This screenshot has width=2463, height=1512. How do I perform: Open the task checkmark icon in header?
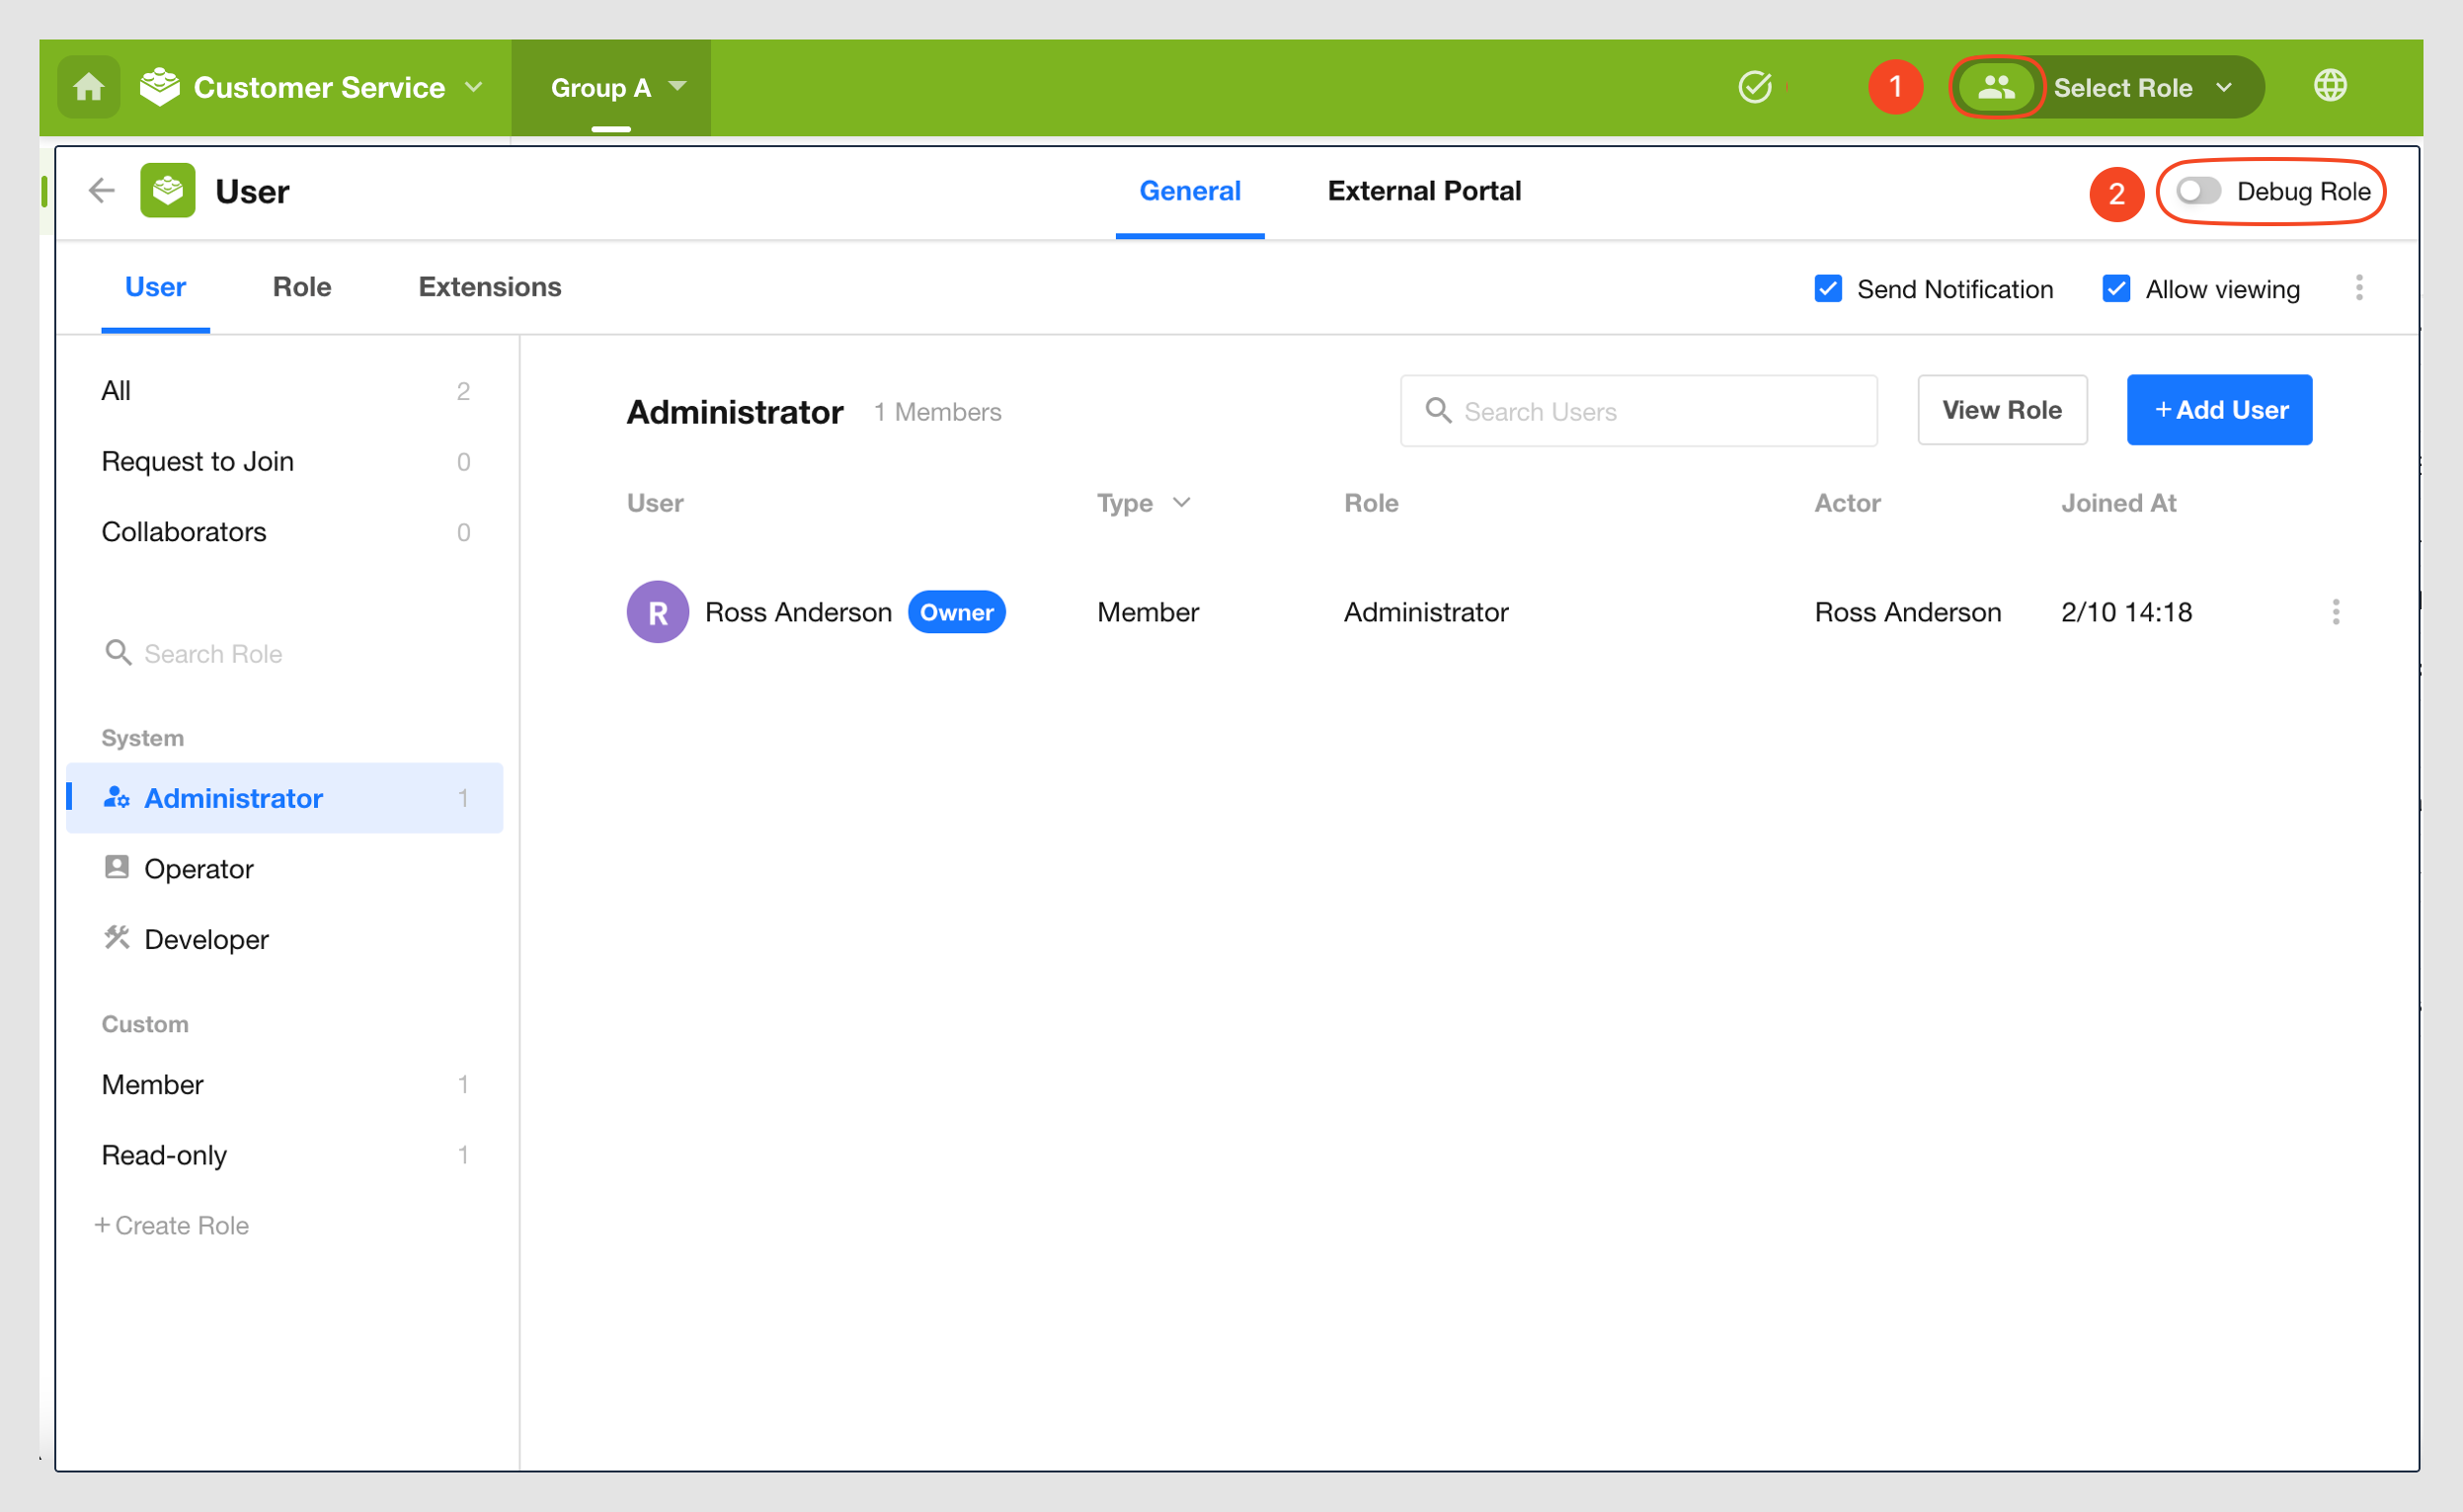pos(1755,87)
